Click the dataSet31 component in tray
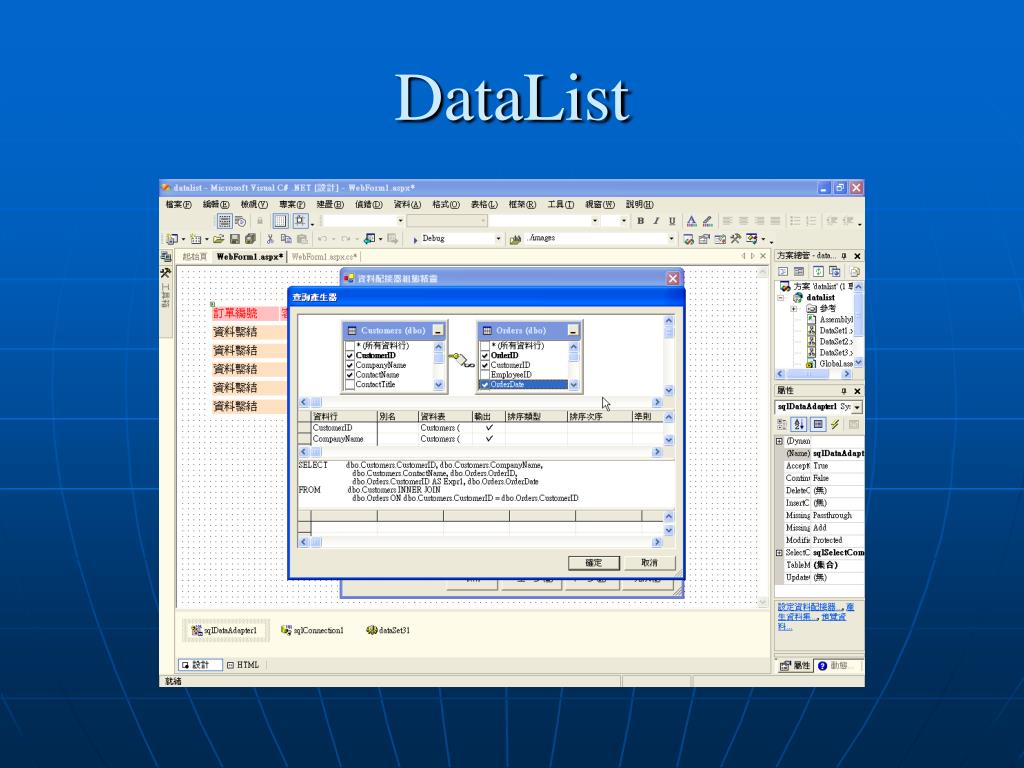The image size is (1024, 768). coord(388,630)
